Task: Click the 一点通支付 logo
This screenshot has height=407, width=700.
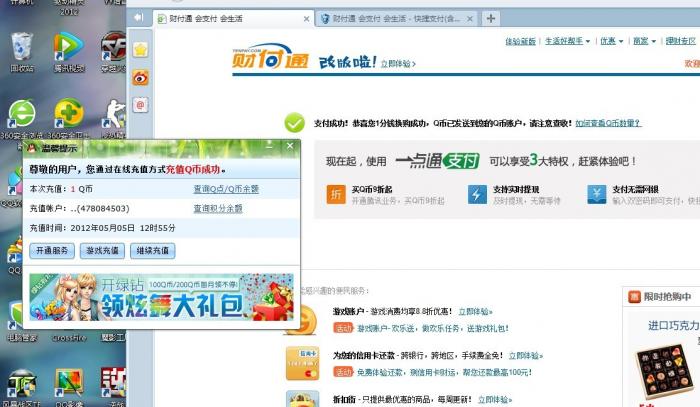Action: [x=438, y=161]
